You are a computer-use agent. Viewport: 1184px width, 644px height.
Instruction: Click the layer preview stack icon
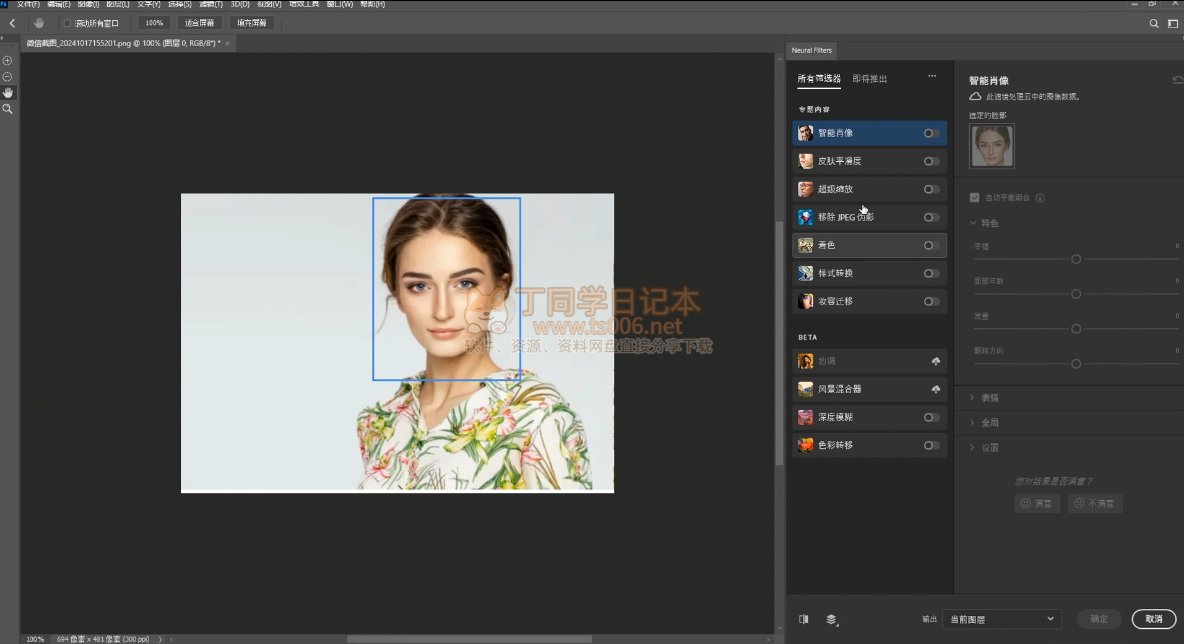pos(831,619)
